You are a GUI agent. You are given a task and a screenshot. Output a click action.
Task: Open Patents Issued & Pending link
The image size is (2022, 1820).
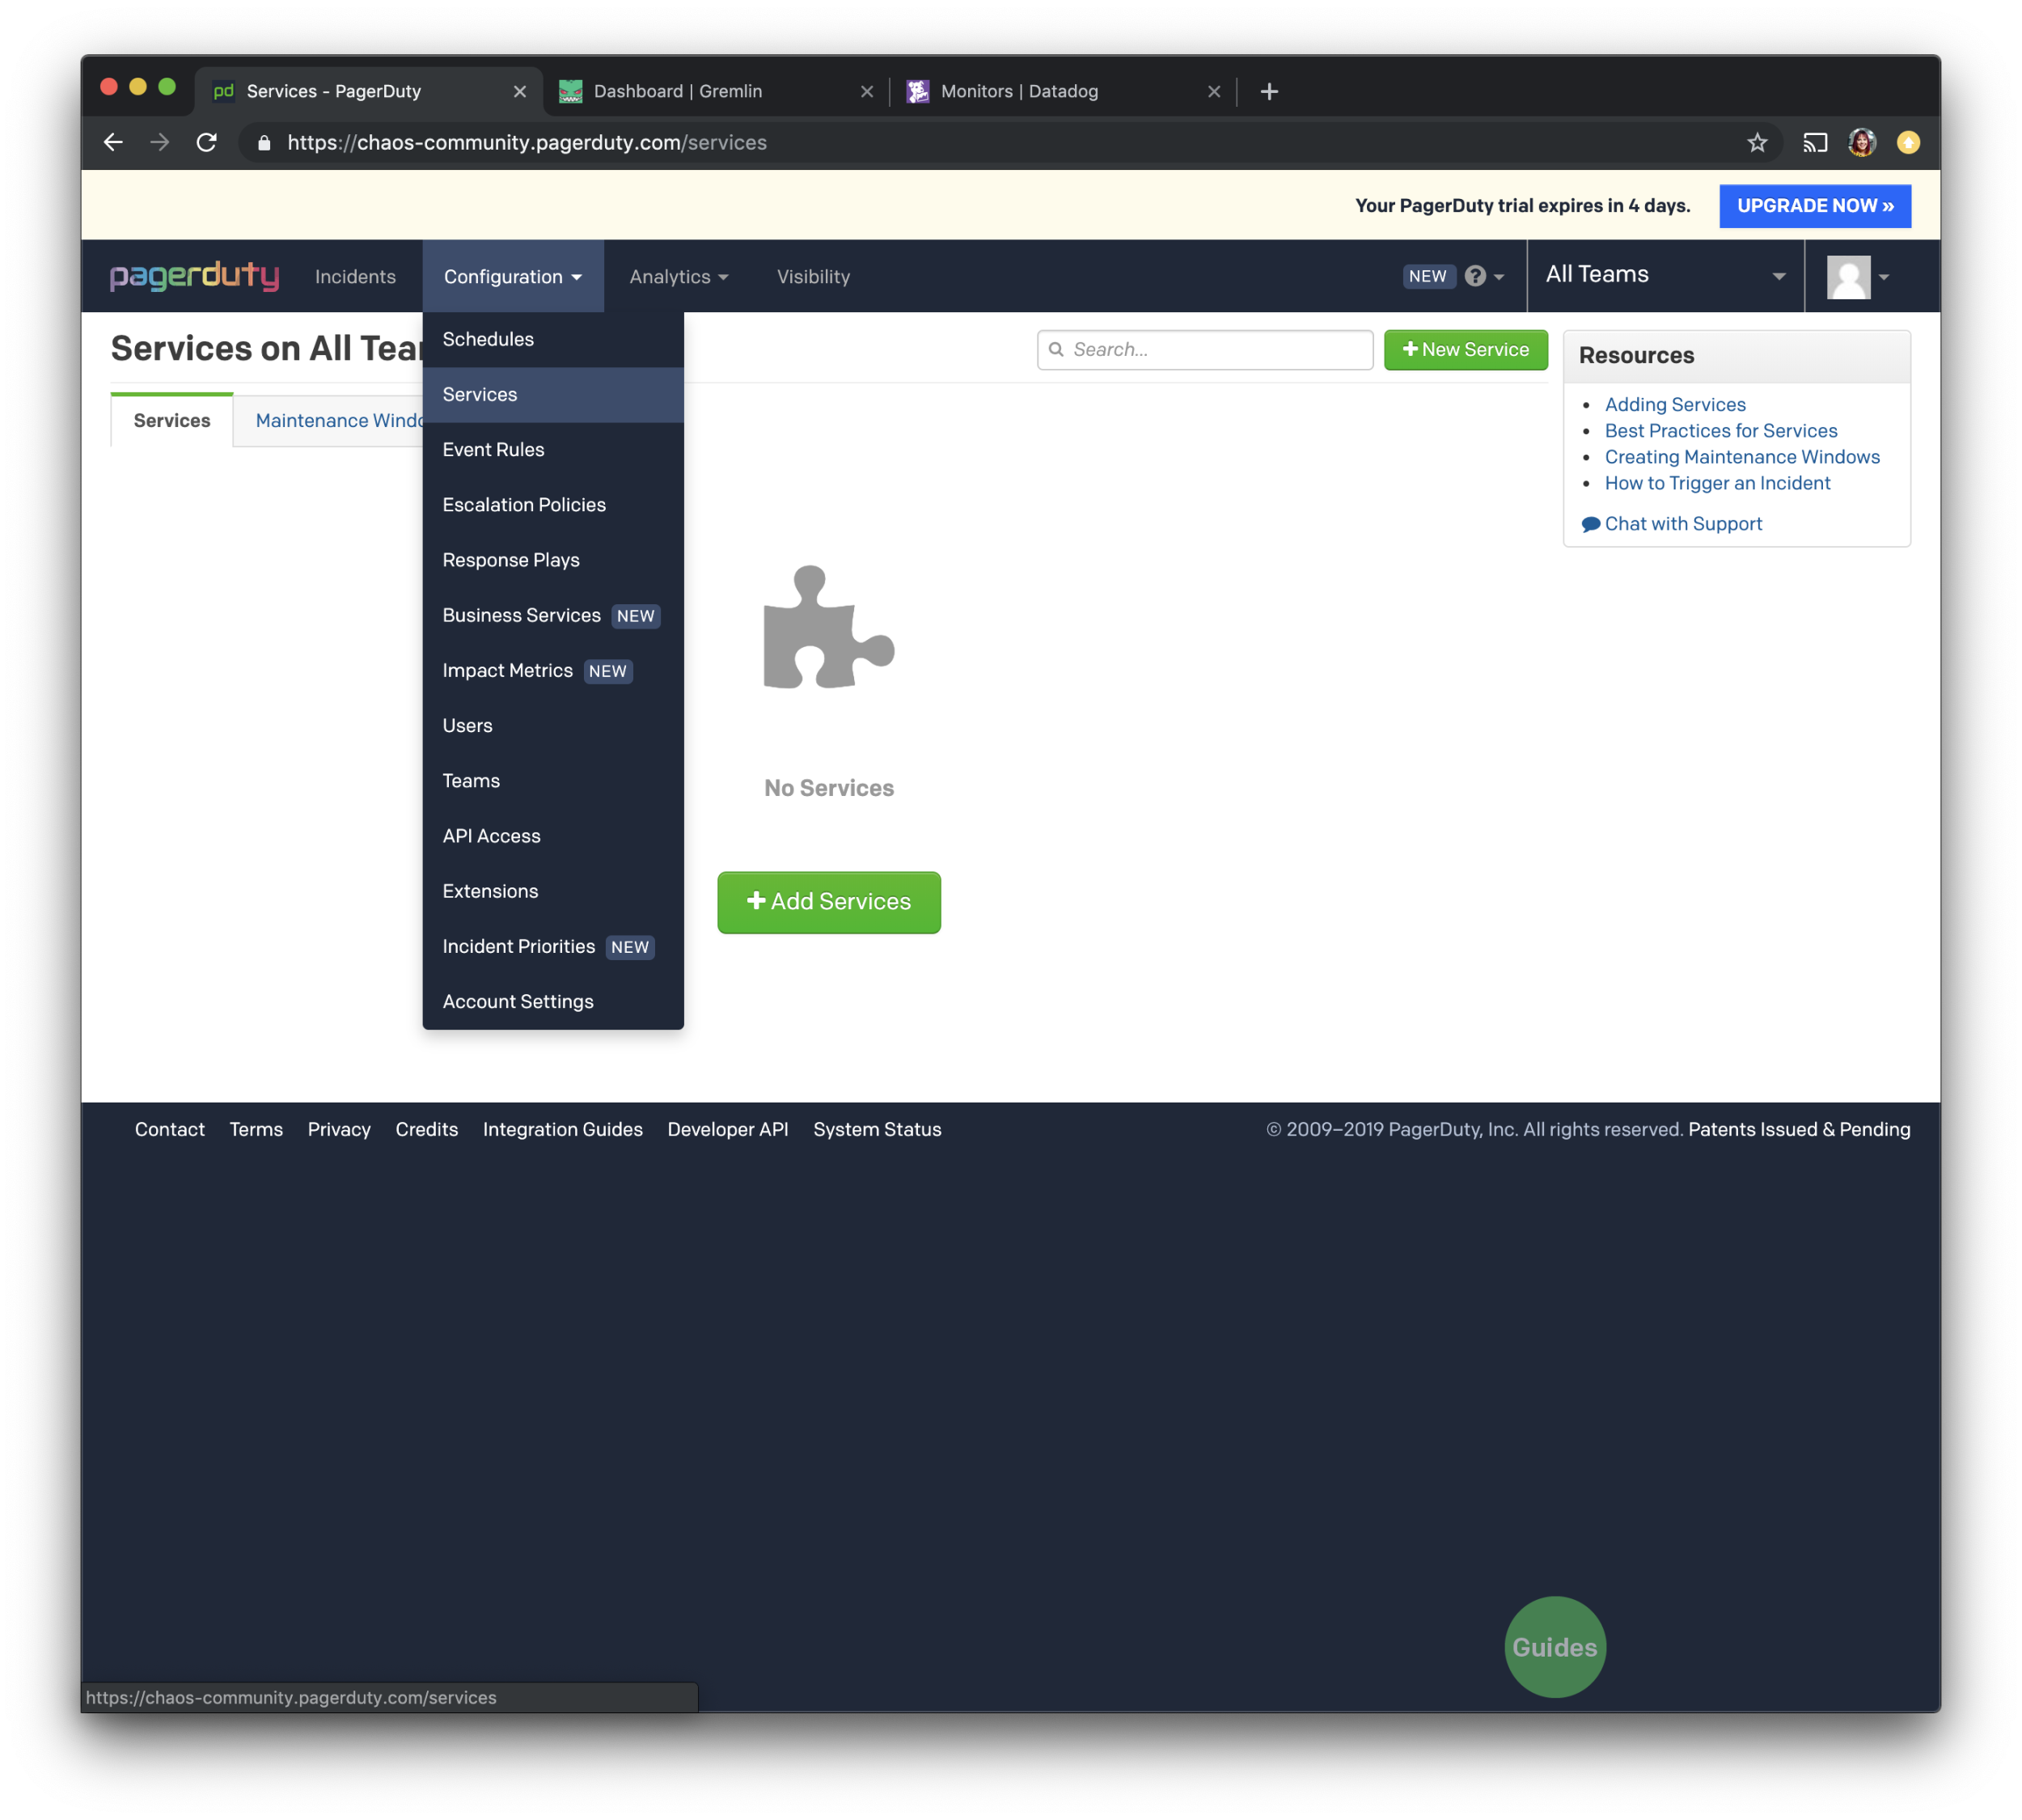tap(1799, 1129)
